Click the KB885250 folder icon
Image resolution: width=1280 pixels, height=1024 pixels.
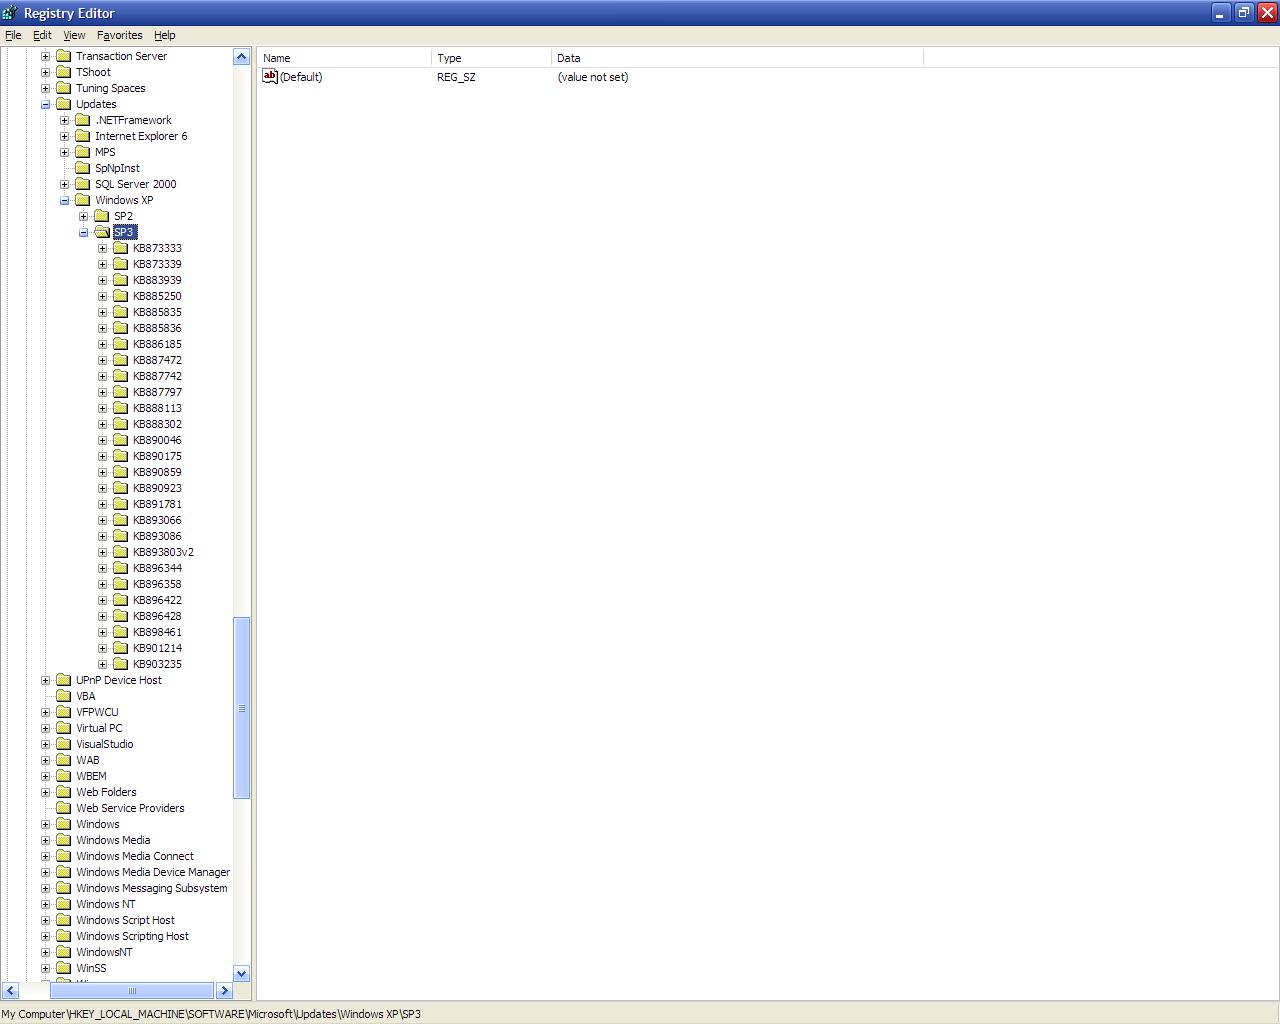pos(121,296)
